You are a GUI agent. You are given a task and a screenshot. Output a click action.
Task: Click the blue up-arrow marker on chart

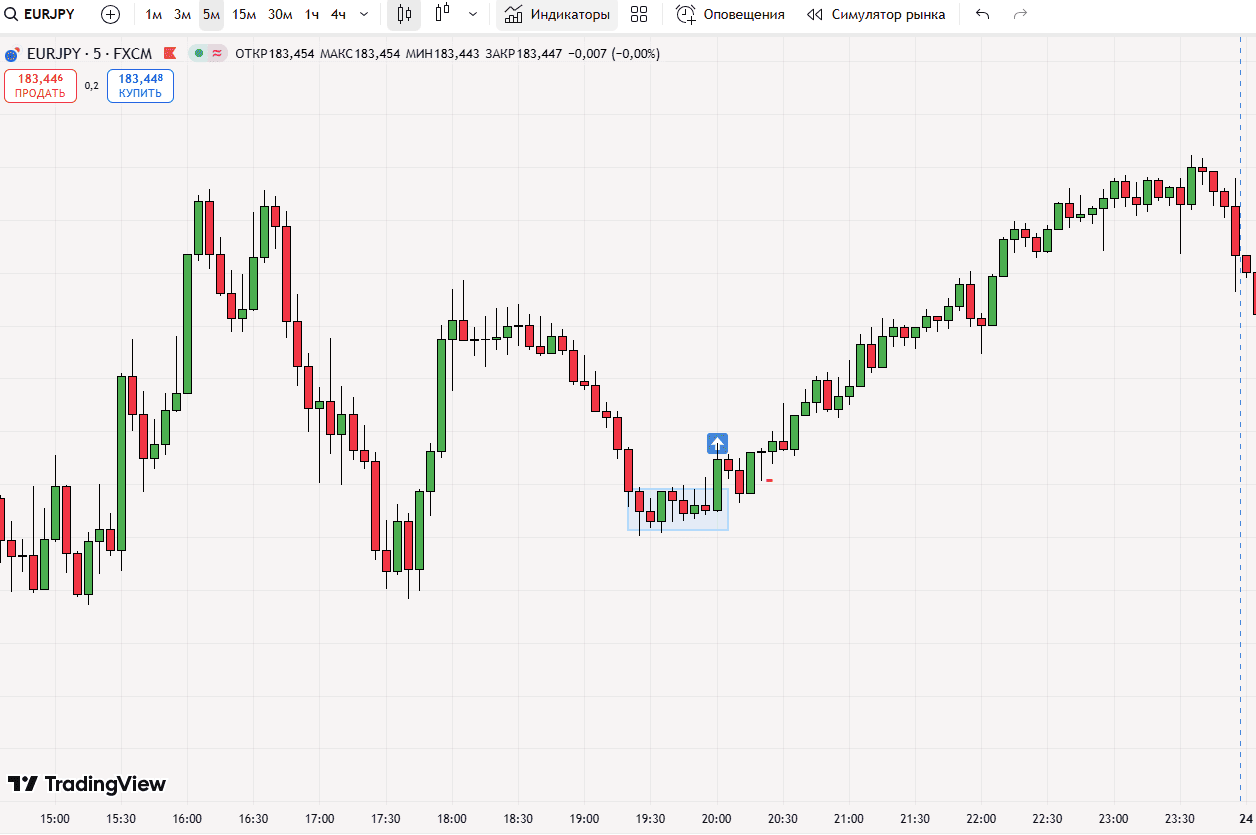point(717,444)
